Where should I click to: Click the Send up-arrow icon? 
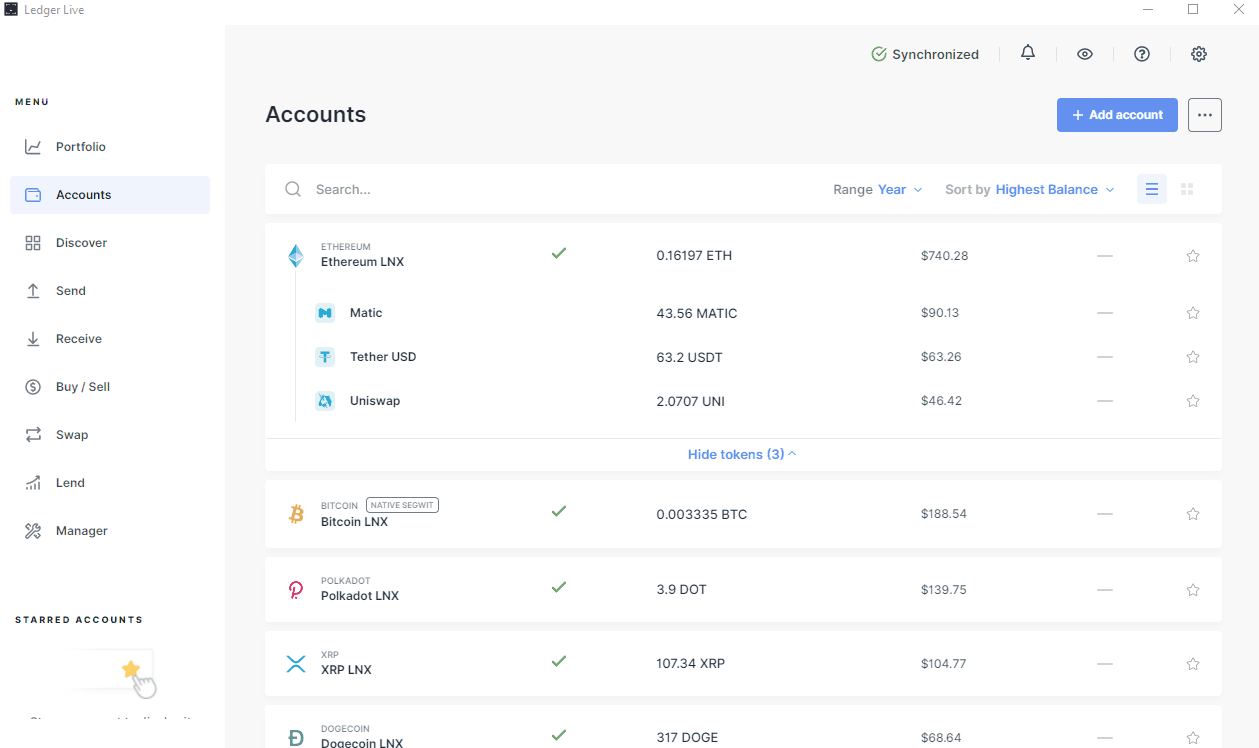33,291
